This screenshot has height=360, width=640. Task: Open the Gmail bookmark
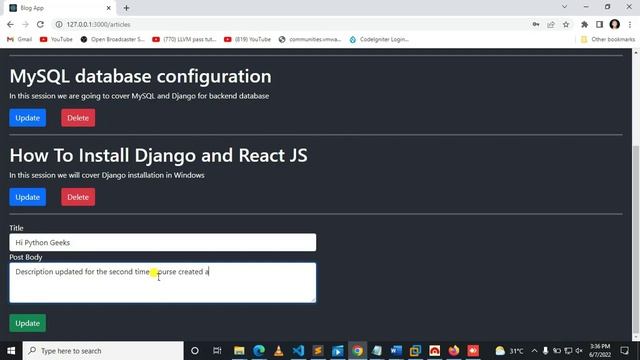[x=20, y=39]
